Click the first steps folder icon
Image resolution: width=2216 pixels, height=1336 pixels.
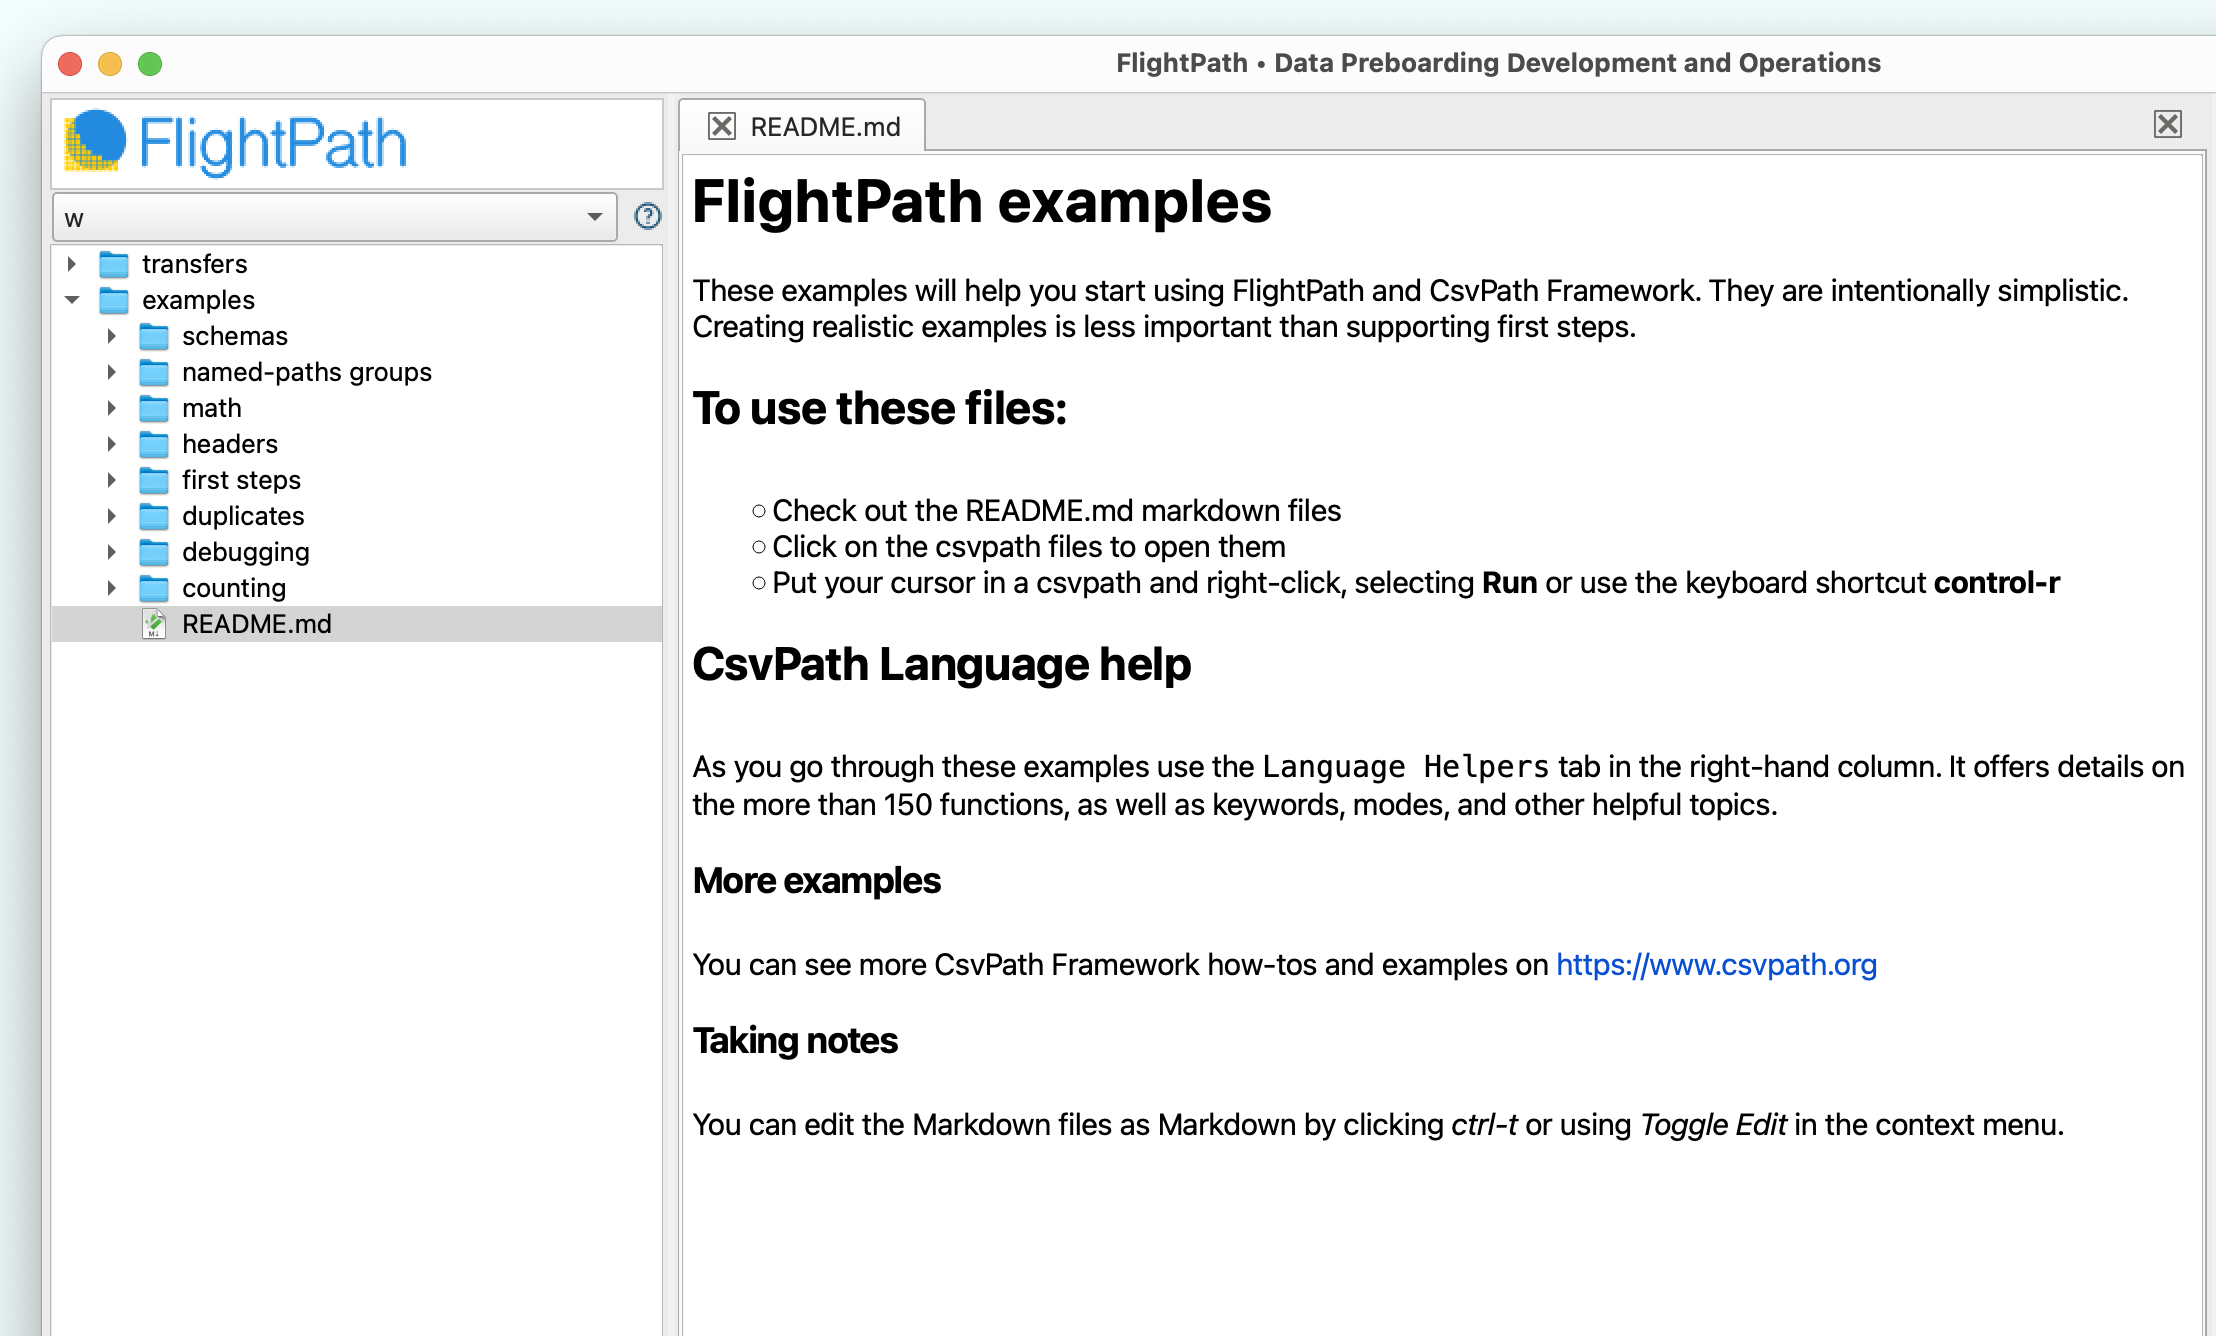point(154,480)
